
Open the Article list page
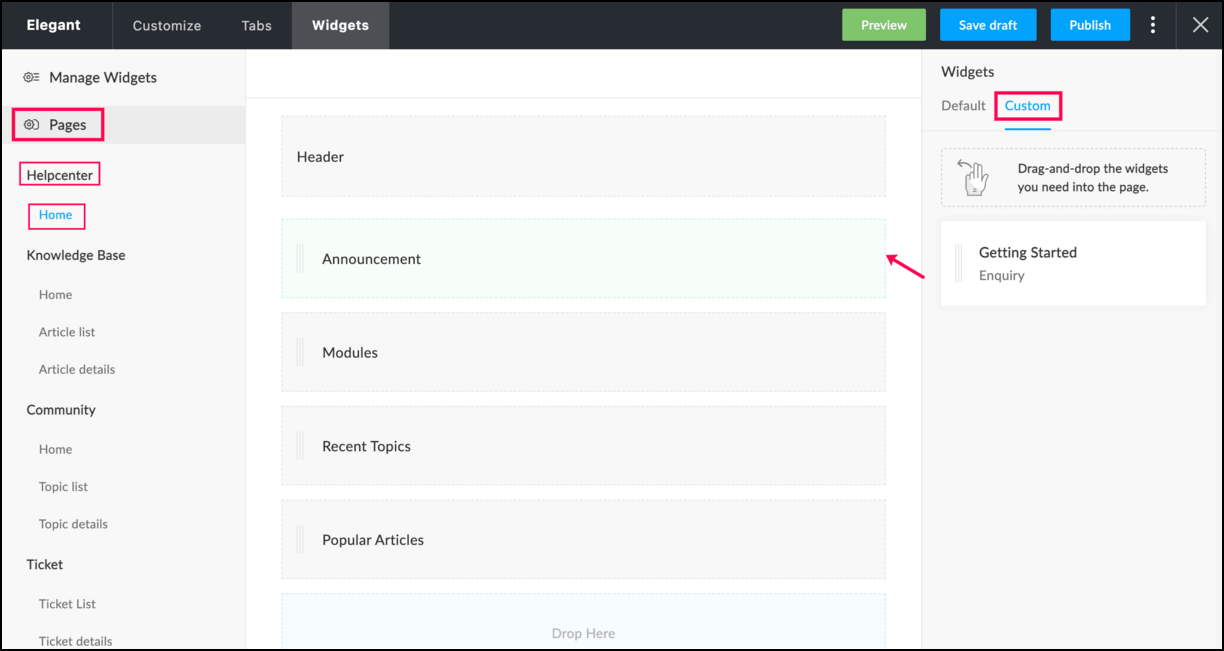coord(67,332)
